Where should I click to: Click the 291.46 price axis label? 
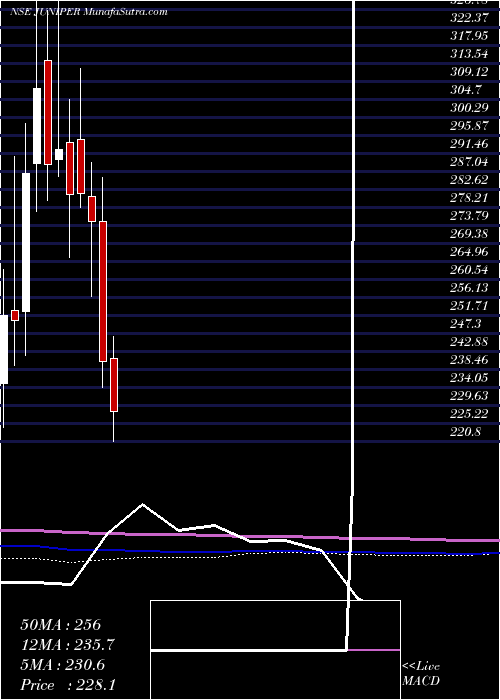tap(469, 144)
